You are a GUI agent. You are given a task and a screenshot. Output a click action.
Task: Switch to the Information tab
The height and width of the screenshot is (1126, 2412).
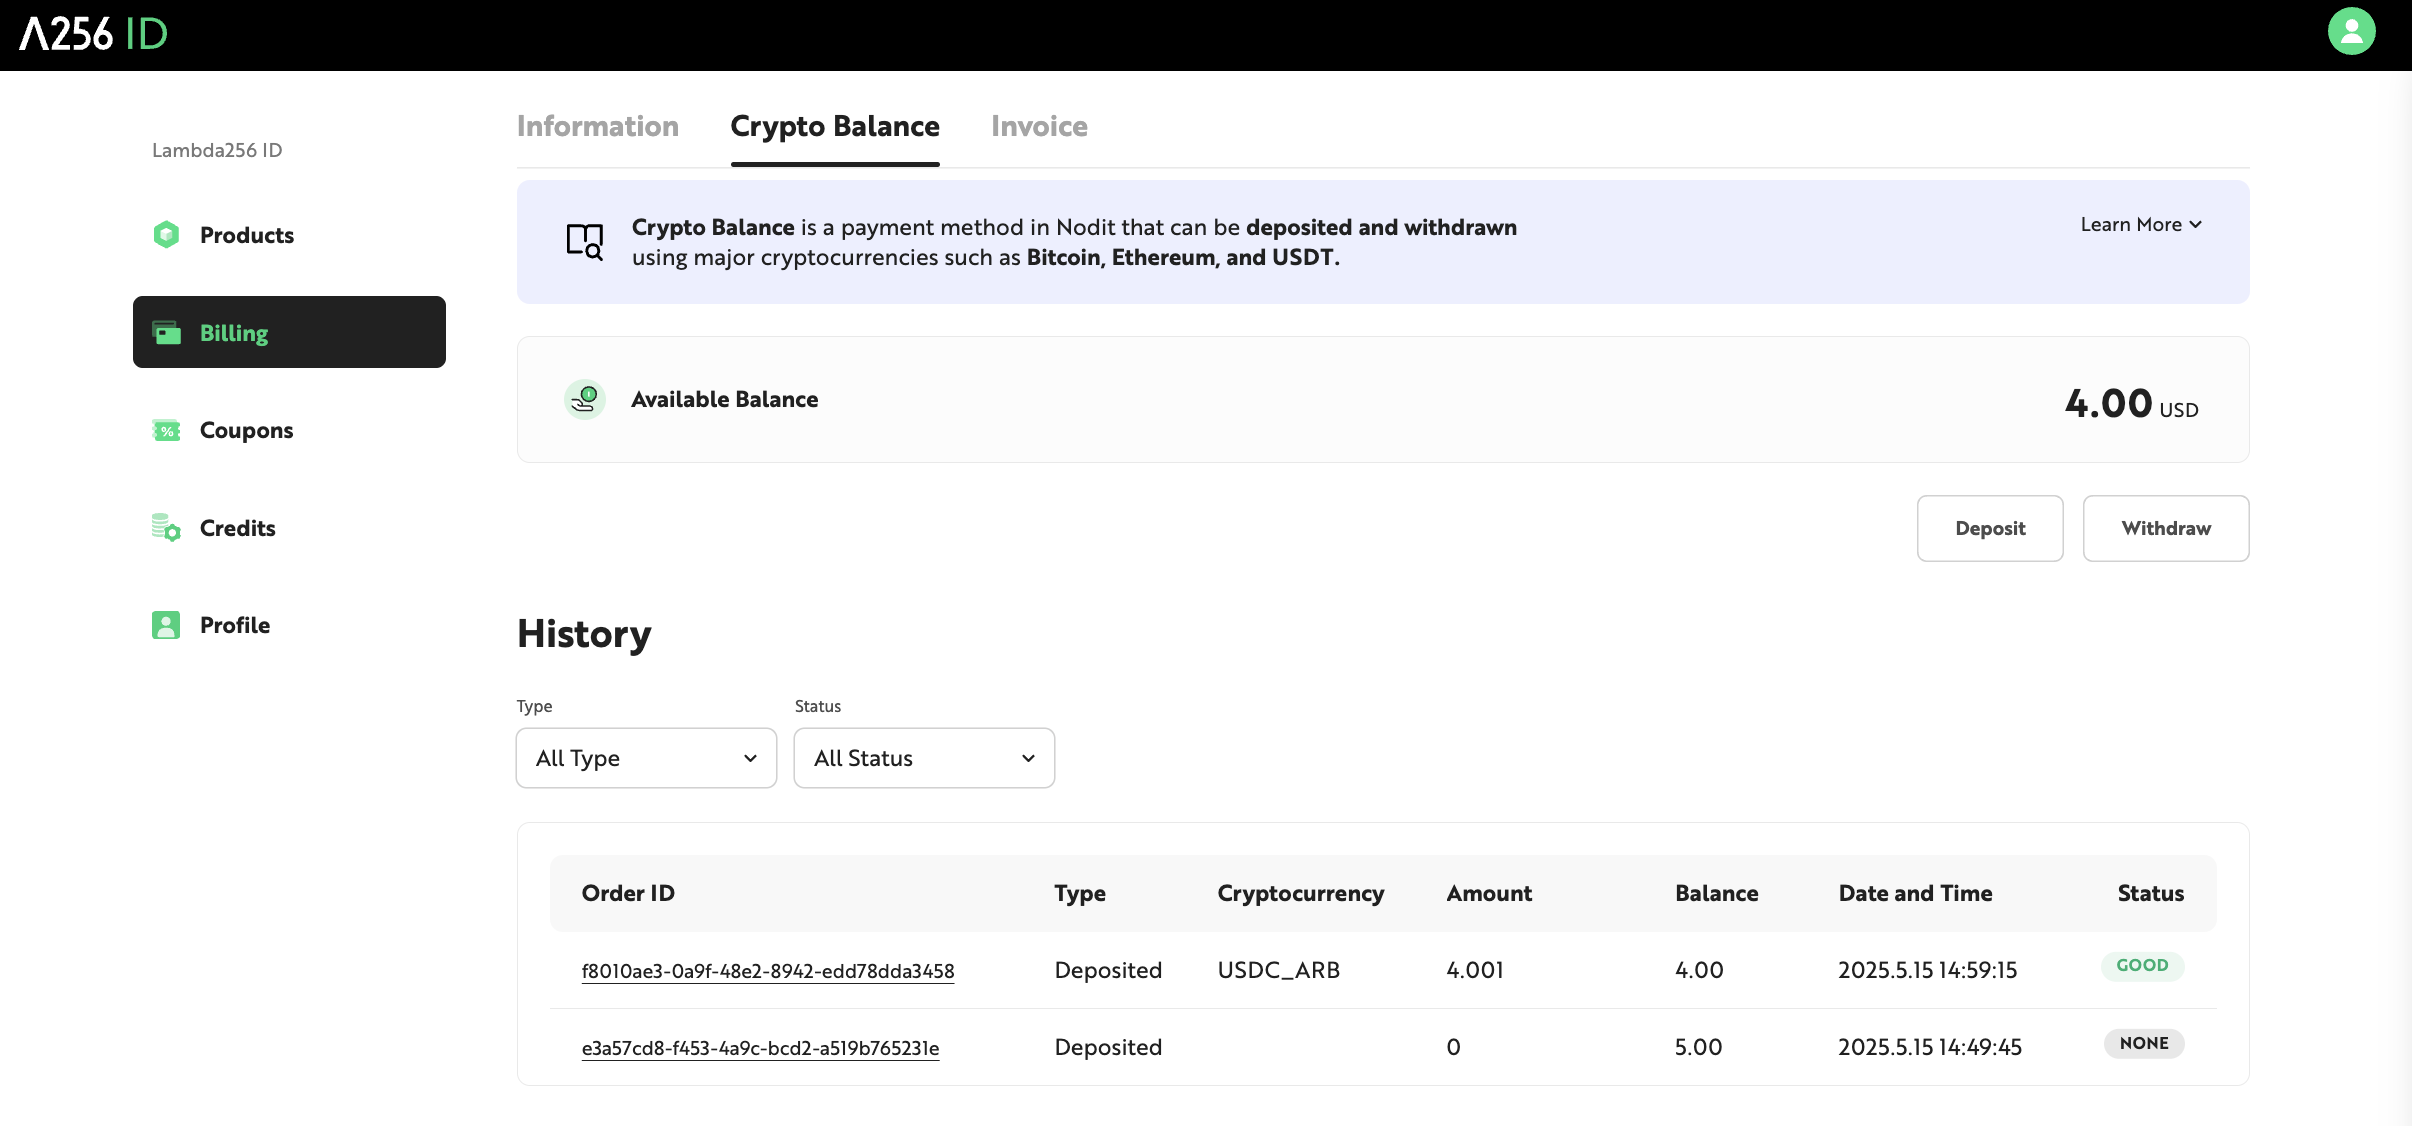point(597,127)
